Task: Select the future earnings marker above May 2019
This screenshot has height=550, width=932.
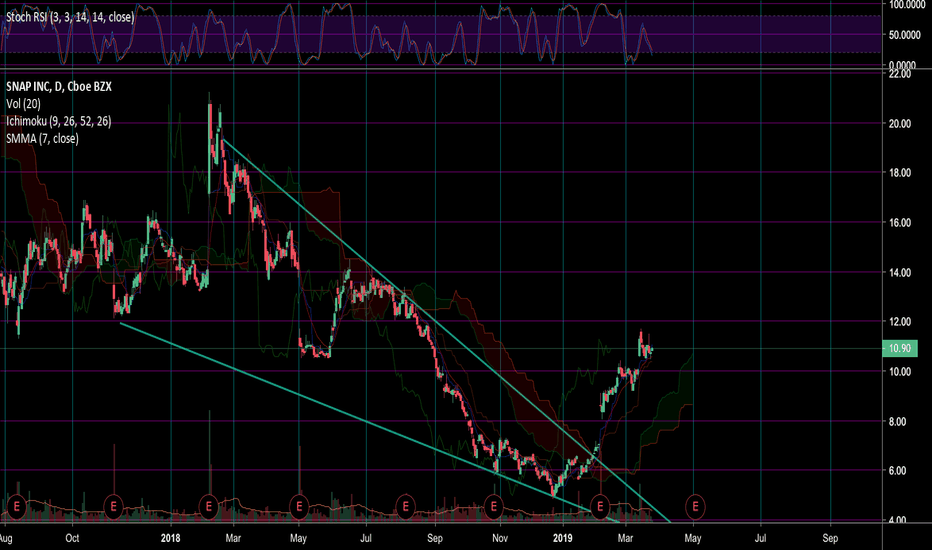Action: coord(695,507)
